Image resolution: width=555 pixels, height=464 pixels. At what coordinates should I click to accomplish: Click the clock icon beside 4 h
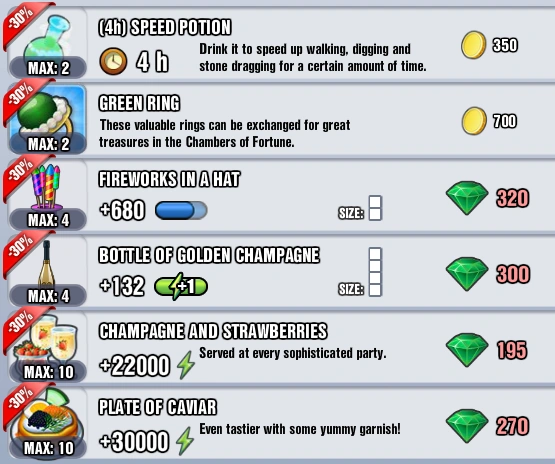tap(113, 62)
